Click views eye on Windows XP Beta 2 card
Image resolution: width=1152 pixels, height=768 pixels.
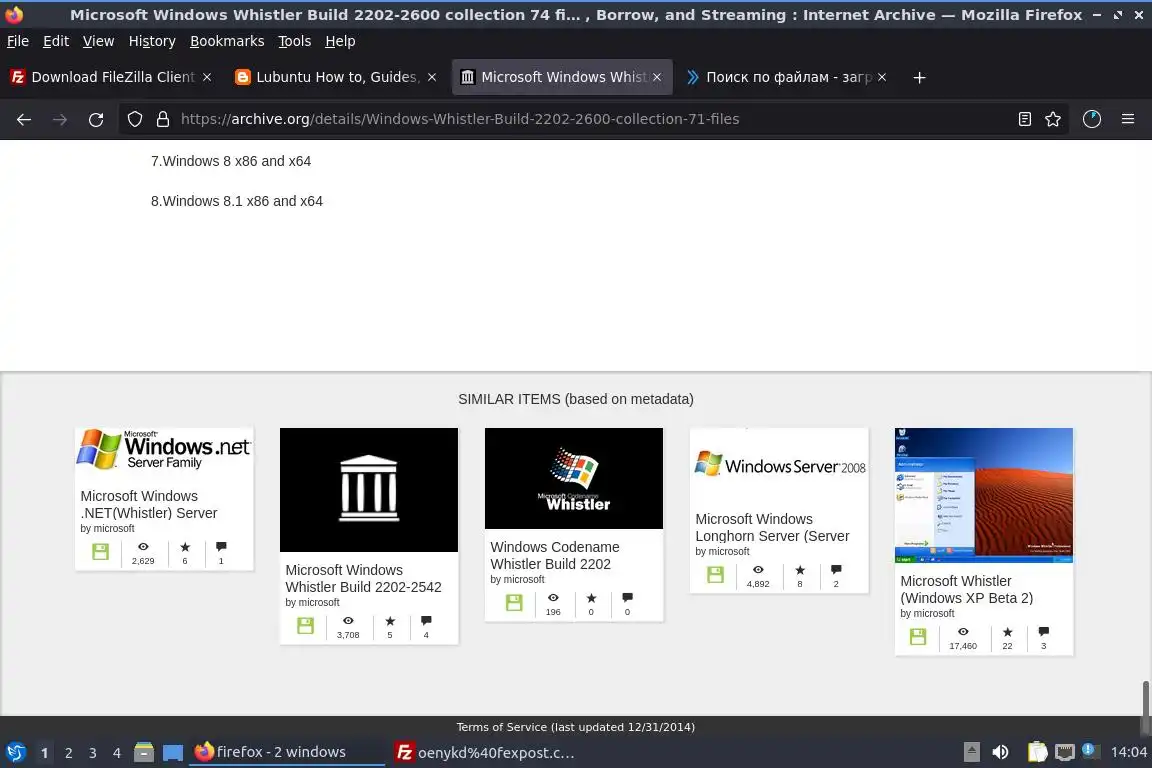[963, 631]
